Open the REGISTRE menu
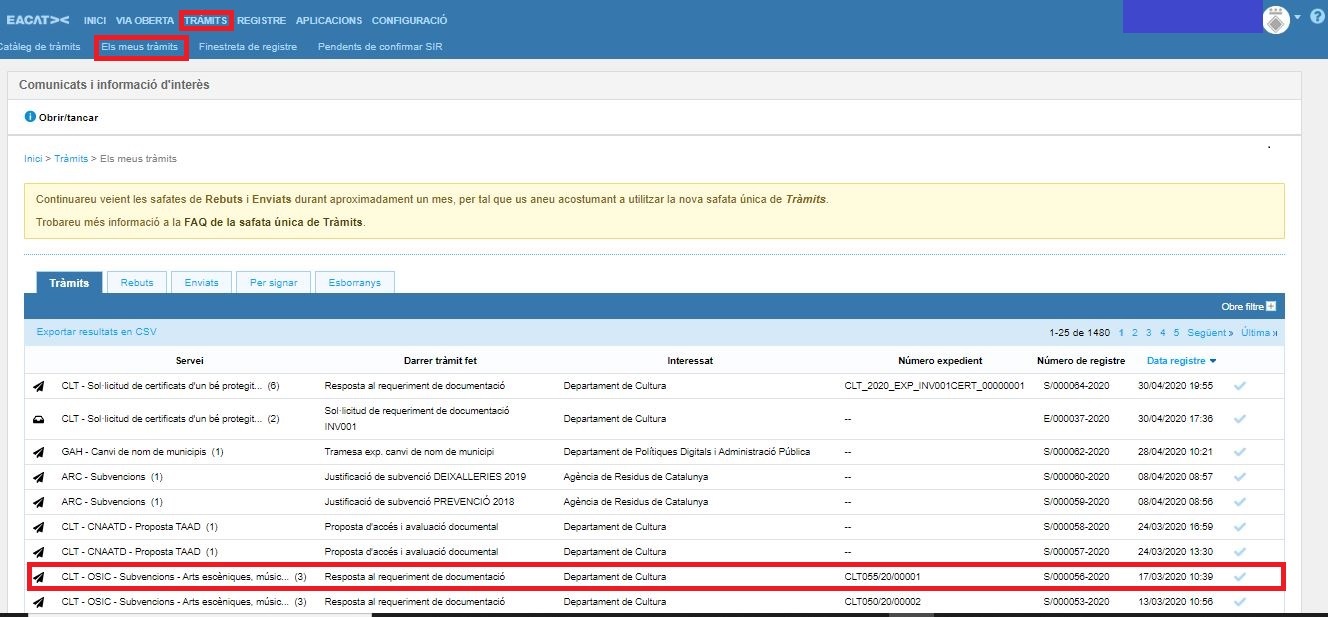Image resolution: width=1328 pixels, height=617 pixels. [261, 20]
